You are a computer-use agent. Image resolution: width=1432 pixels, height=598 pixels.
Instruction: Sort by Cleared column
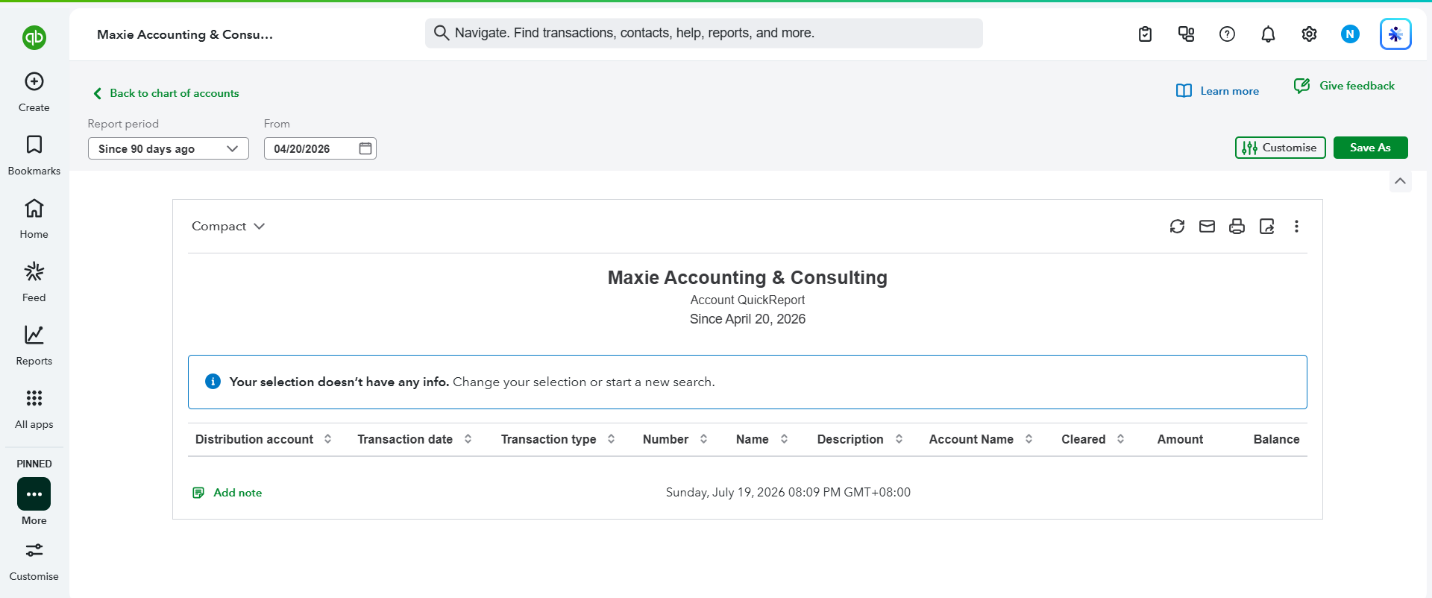(1120, 439)
